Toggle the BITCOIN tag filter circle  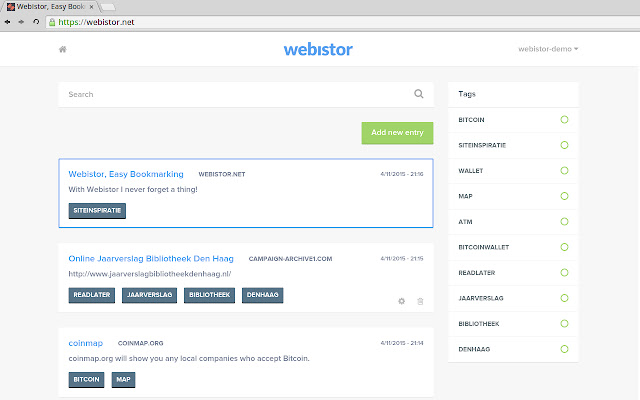tap(564, 120)
